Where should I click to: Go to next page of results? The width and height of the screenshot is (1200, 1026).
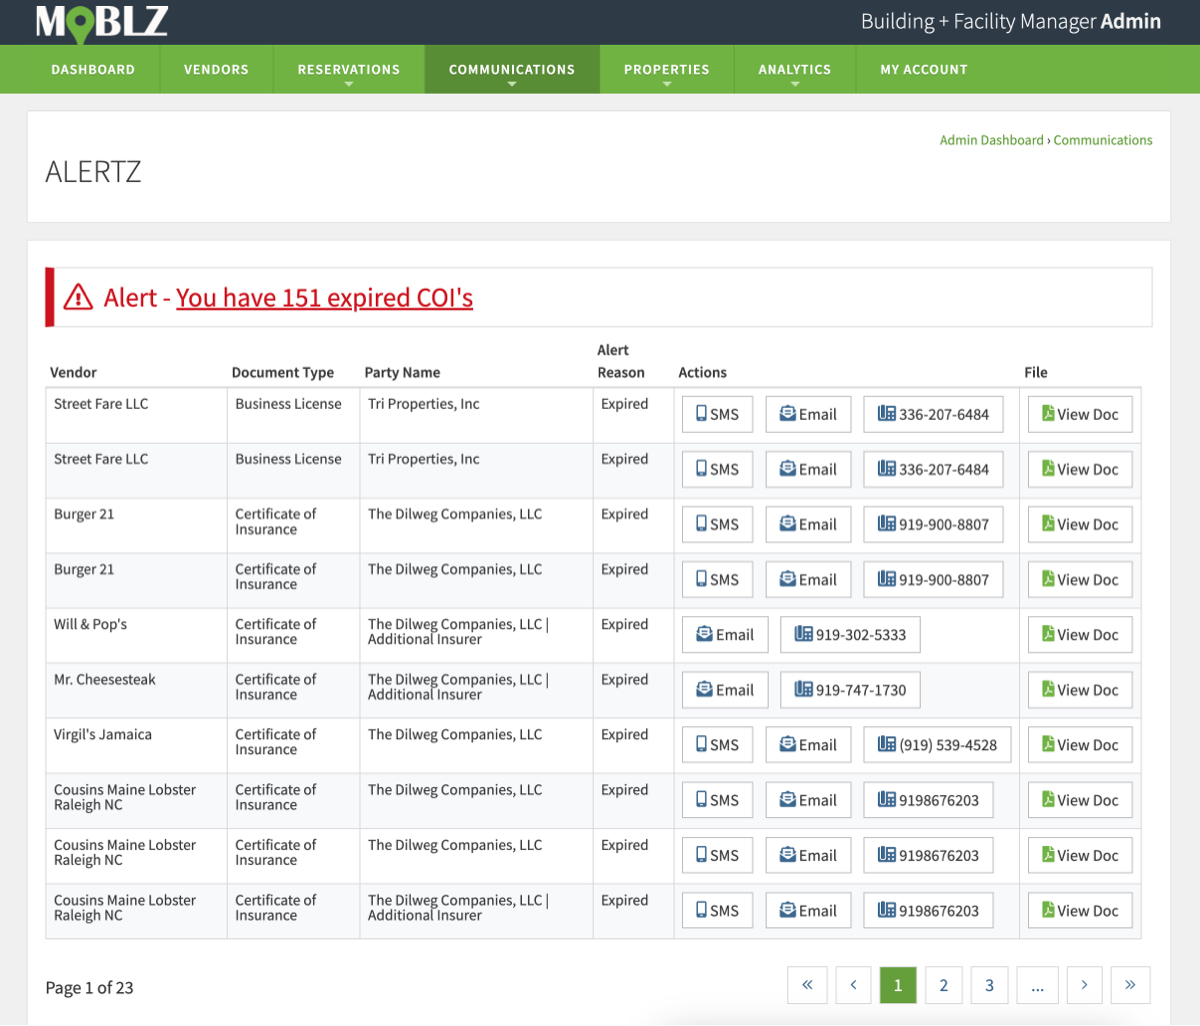pos(1084,985)
